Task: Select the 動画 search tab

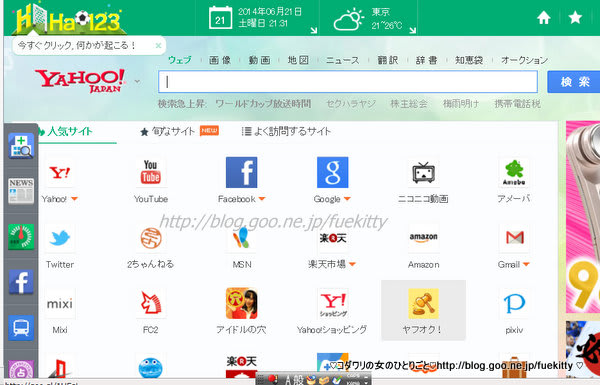Action: (259, 60)
